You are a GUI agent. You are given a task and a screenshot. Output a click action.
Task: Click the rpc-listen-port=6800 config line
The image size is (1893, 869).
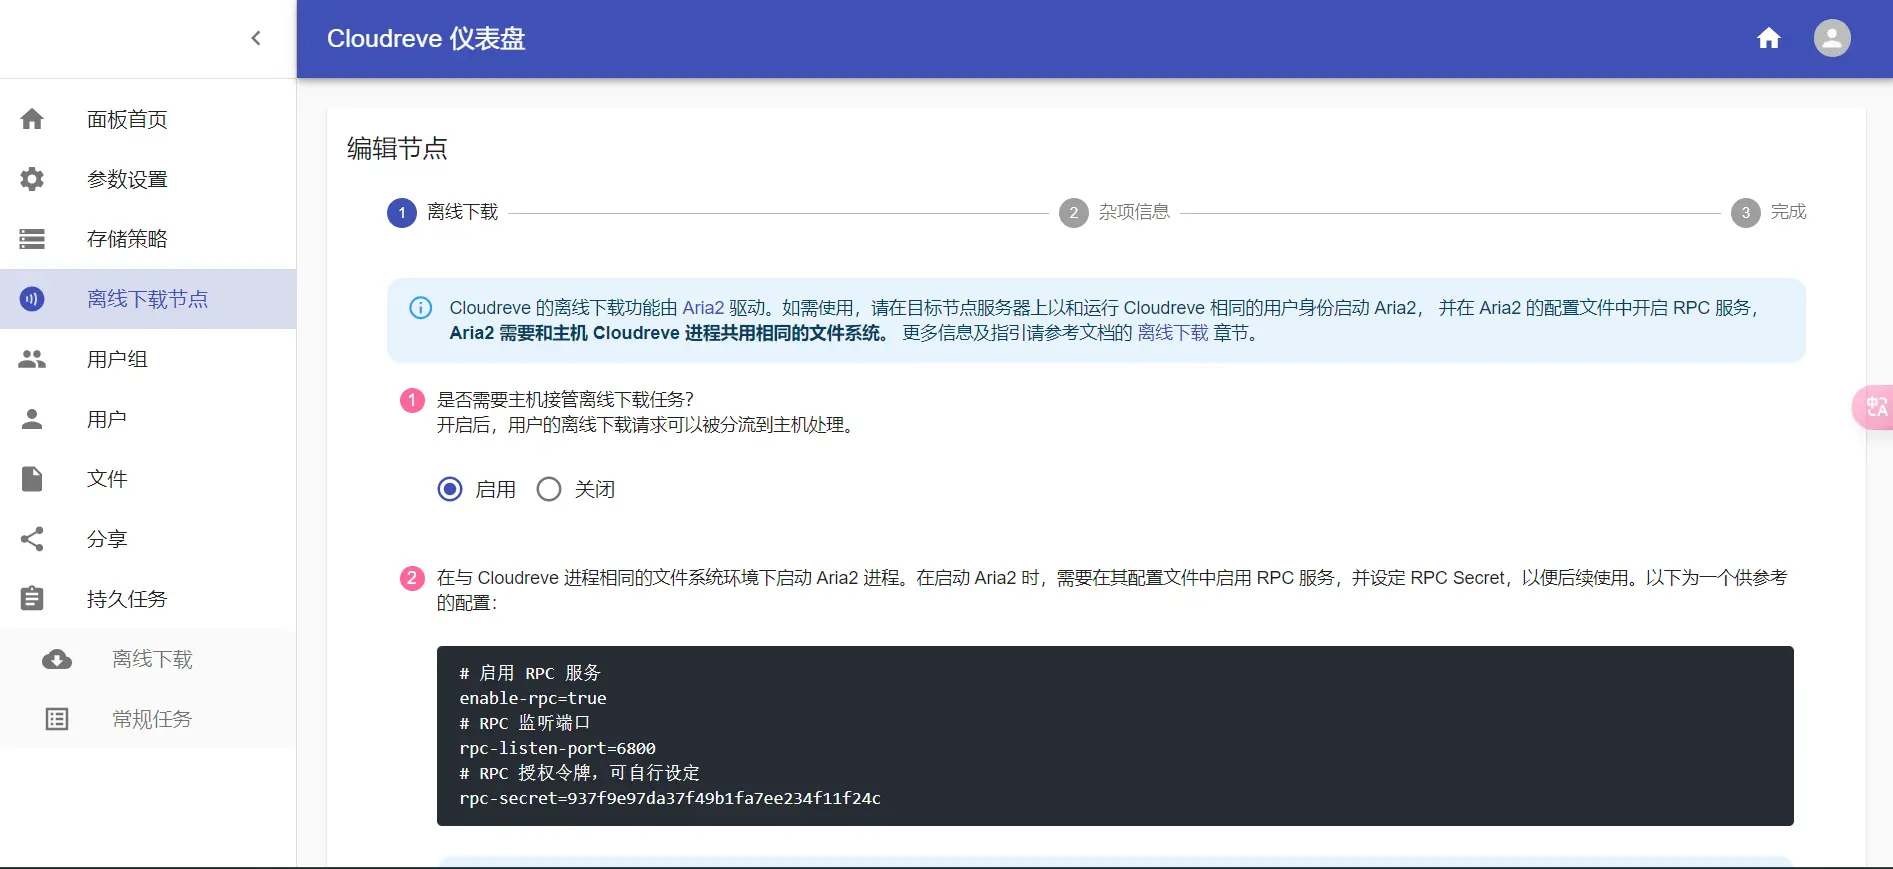(x=558, y=748)
